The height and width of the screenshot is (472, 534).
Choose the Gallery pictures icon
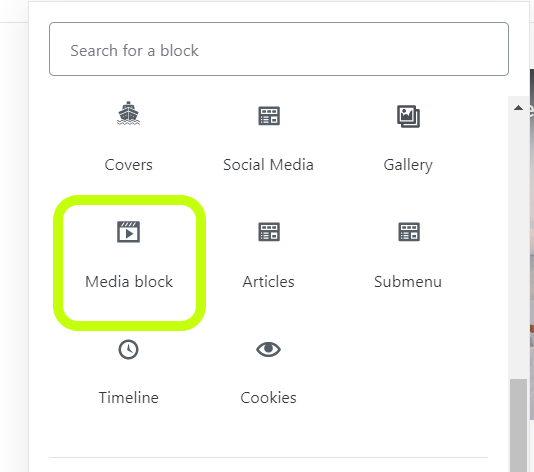pos(408,116)
